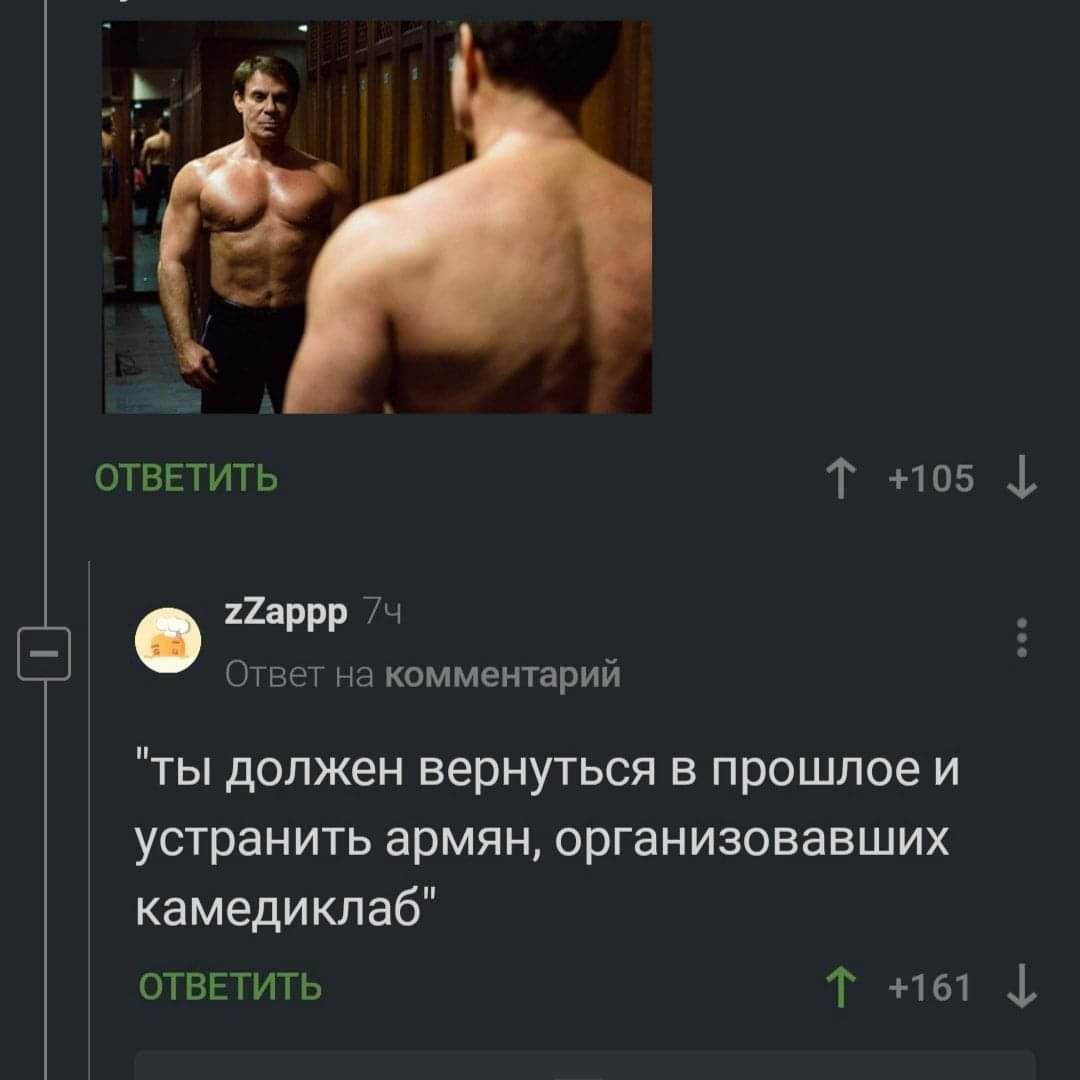Collapse the thread using the minus box
The height and width of the screenshot is (1080, 1080).
pos(44,653)
